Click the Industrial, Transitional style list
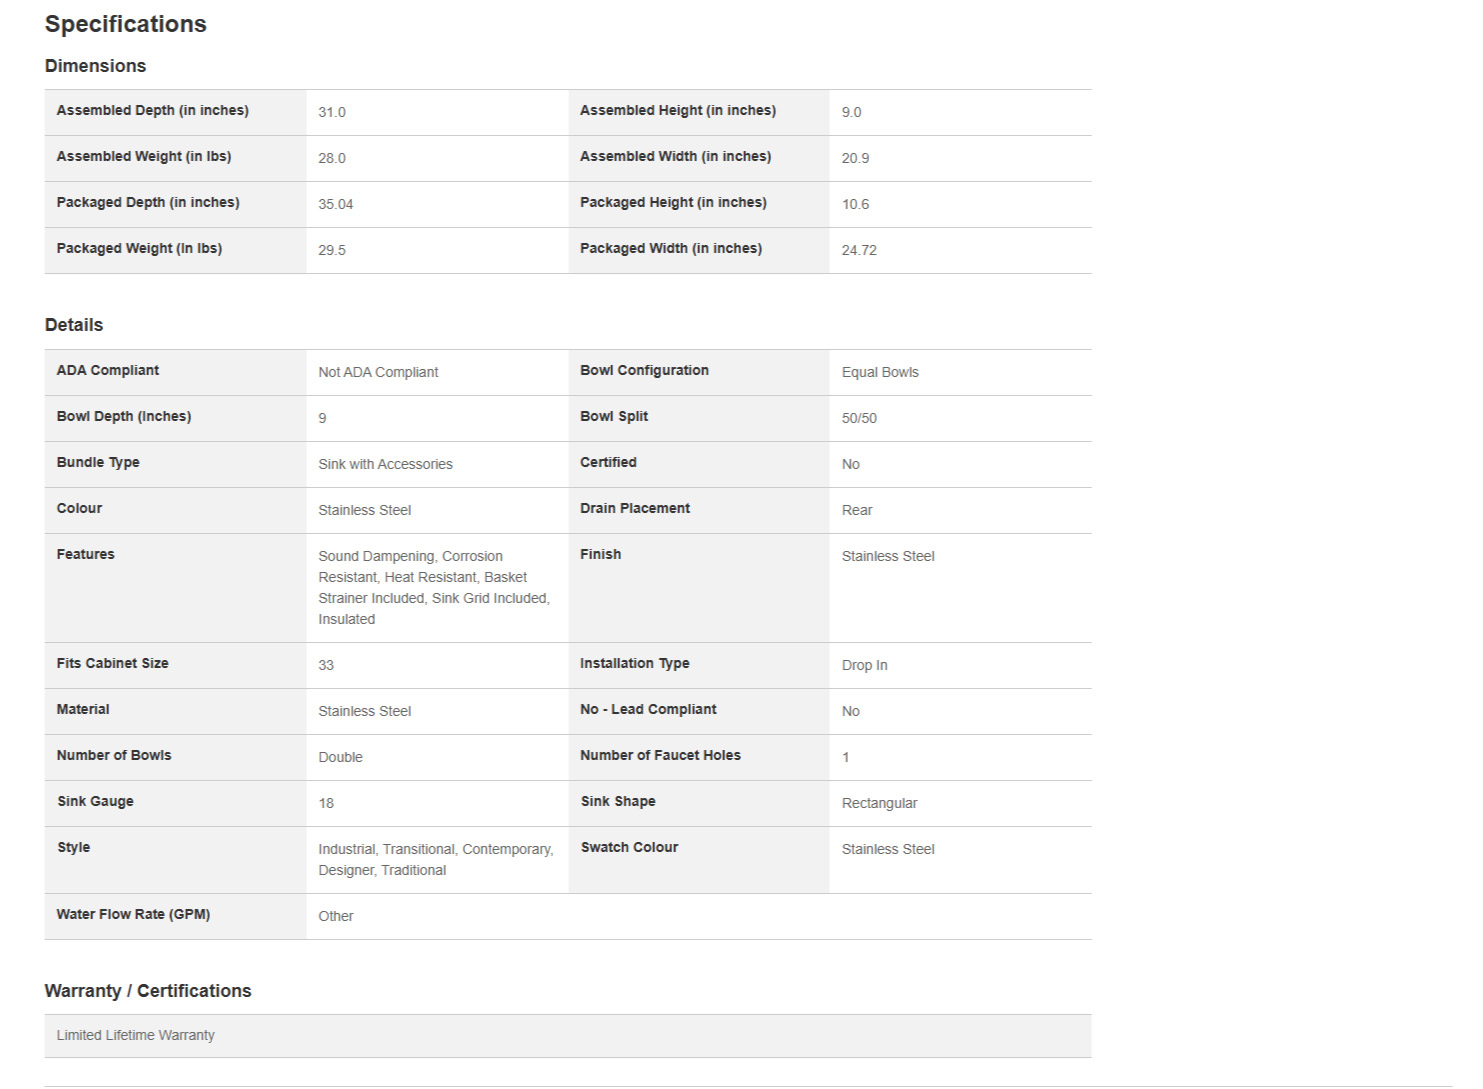The image size is (1483, 1089). pyautogui.click(x=436, y=860)
